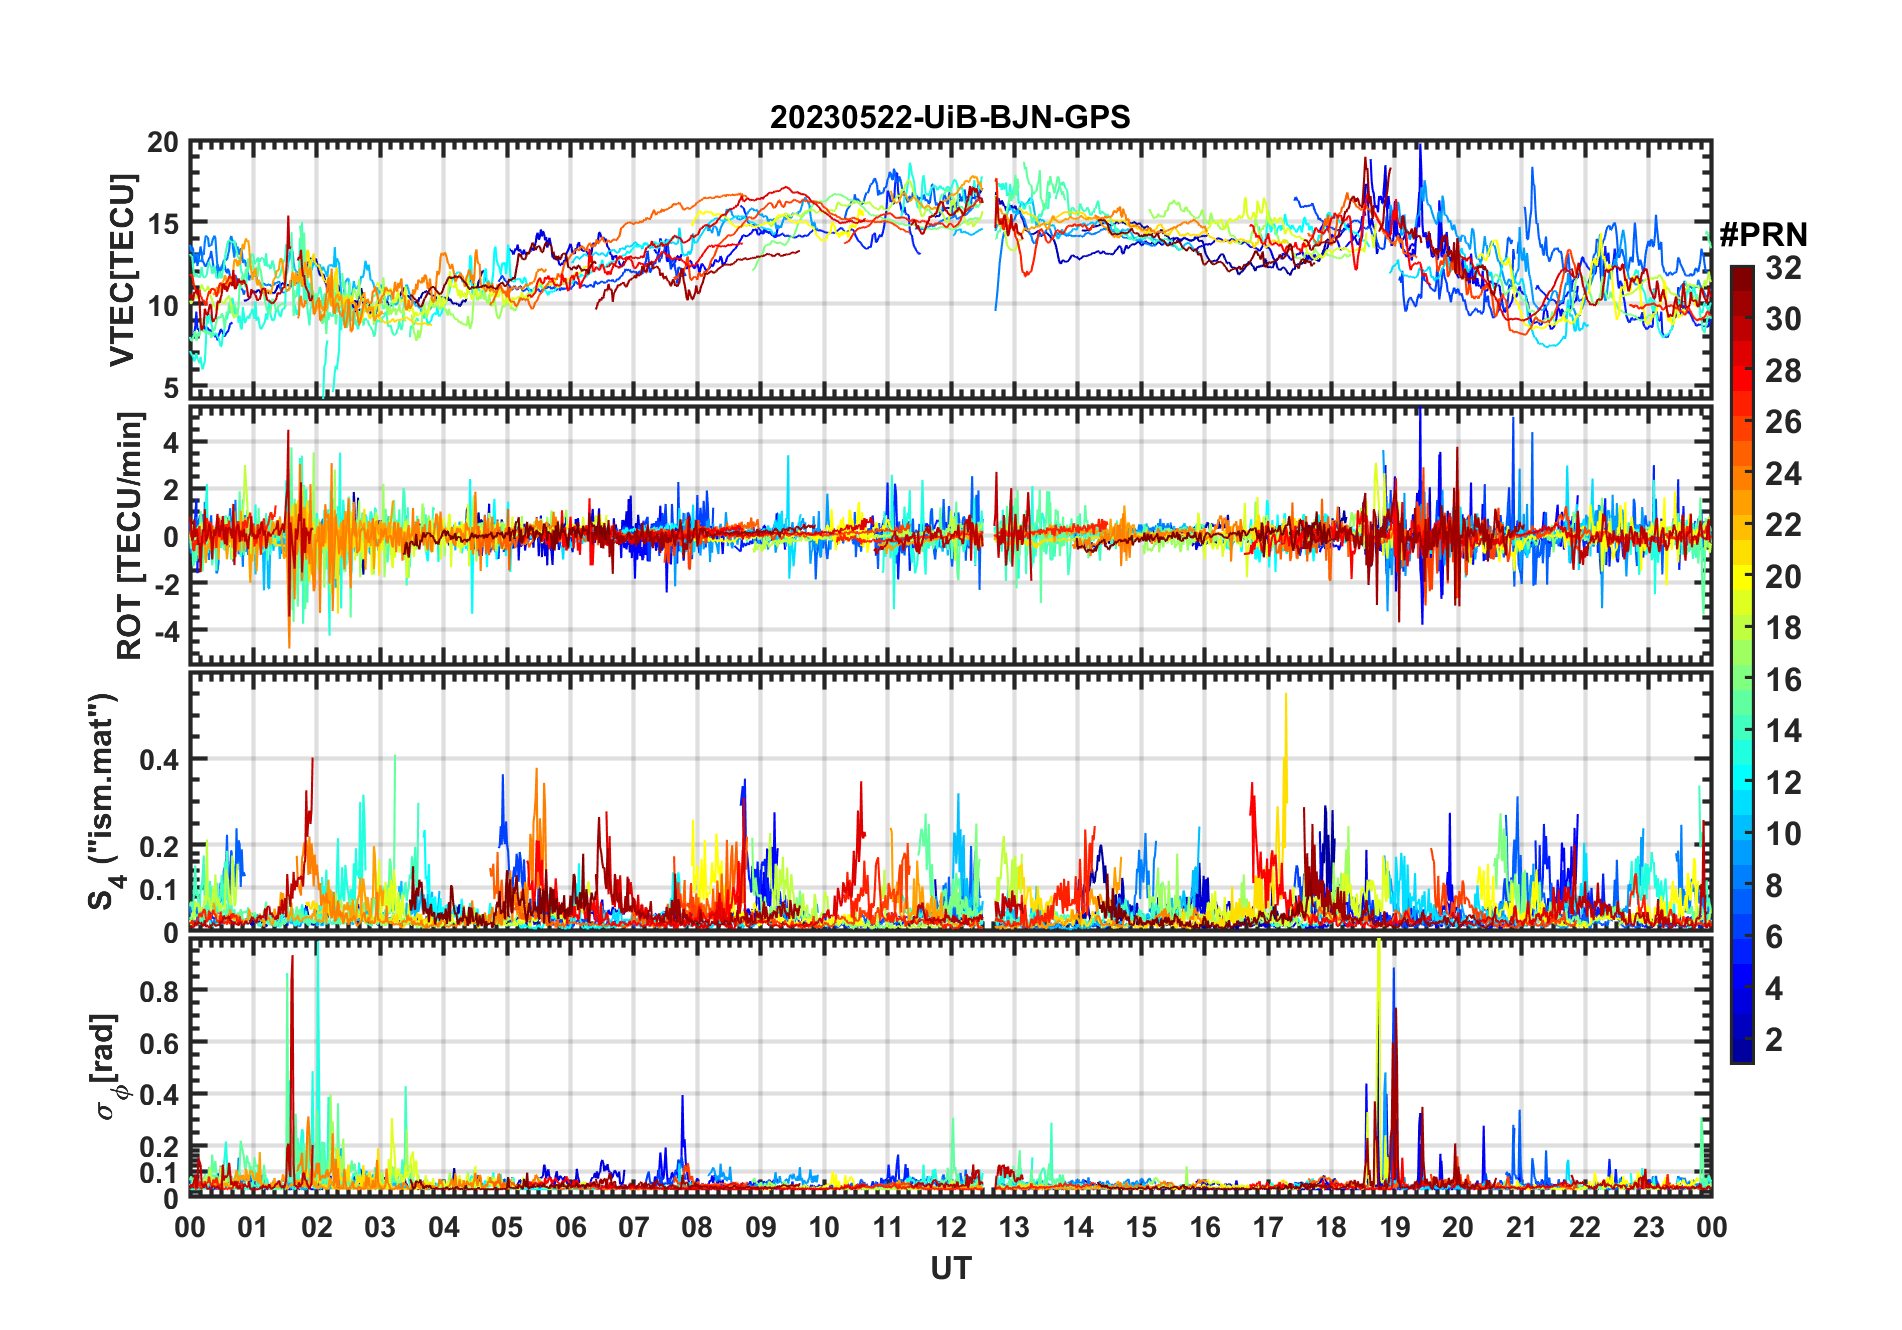Screen dimensions: 1902x1330
Task: Click the 01 hour tick label
Action: (253, 1227)
